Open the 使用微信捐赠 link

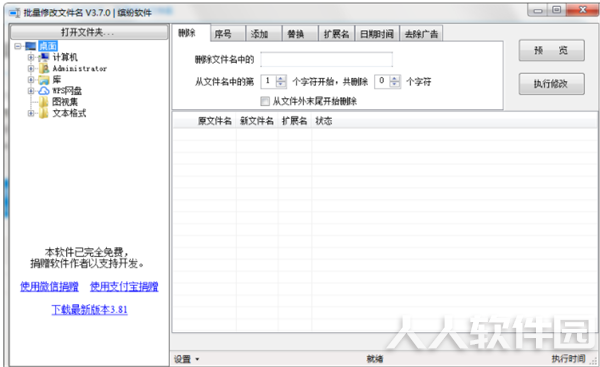pyautogui.click(x=49, y=286)
